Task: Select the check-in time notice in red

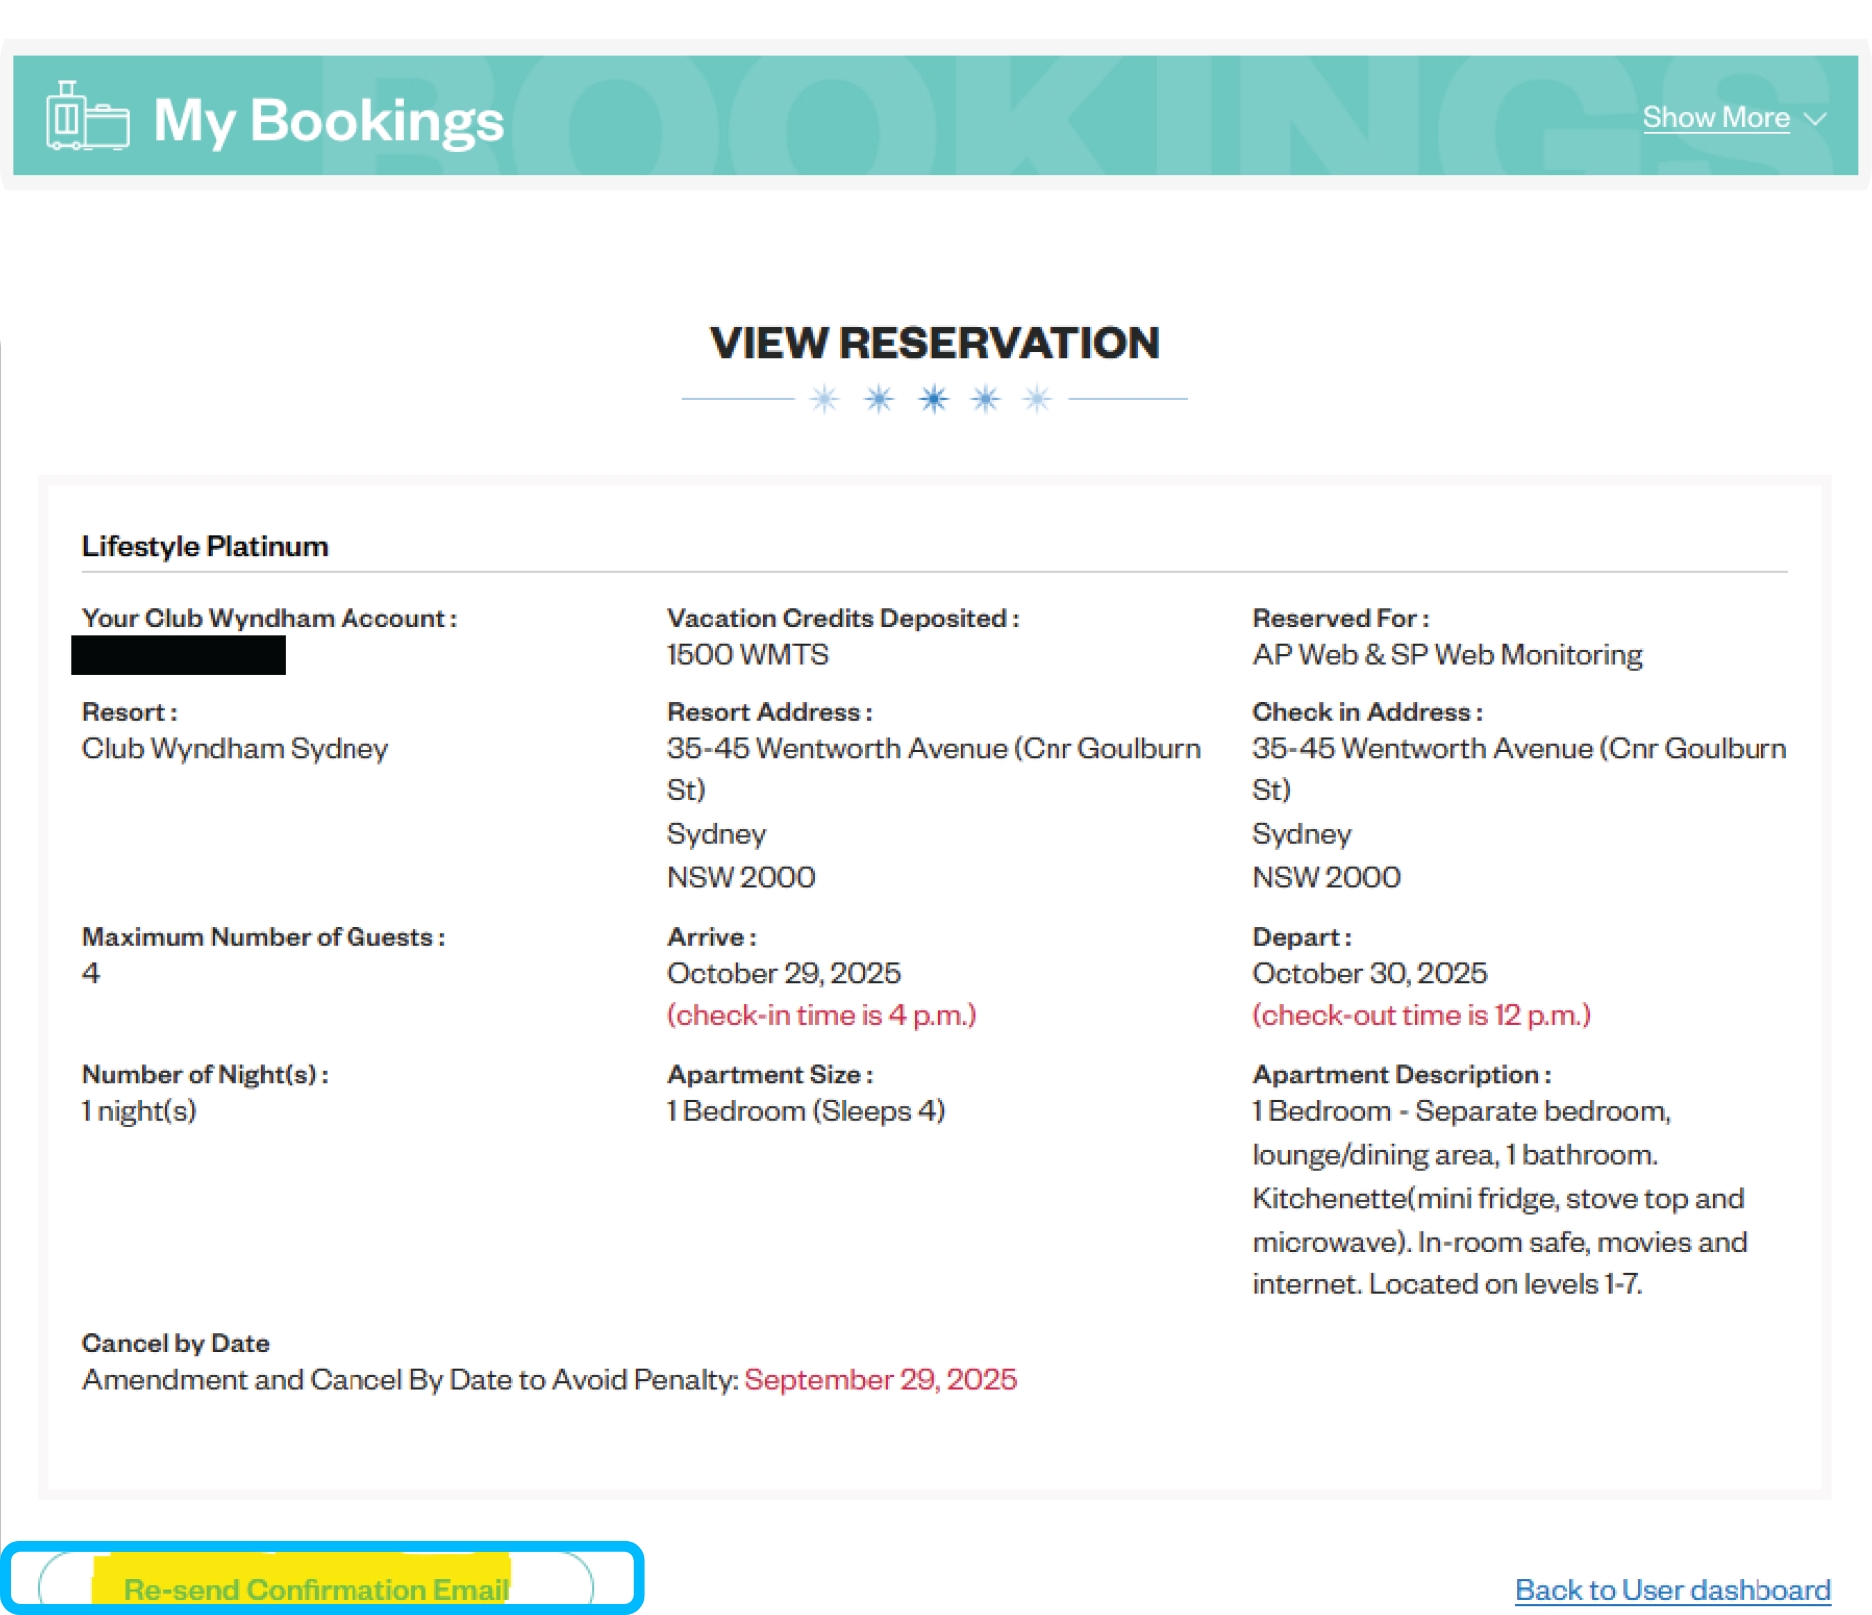Action: [x=821, y=1014]
